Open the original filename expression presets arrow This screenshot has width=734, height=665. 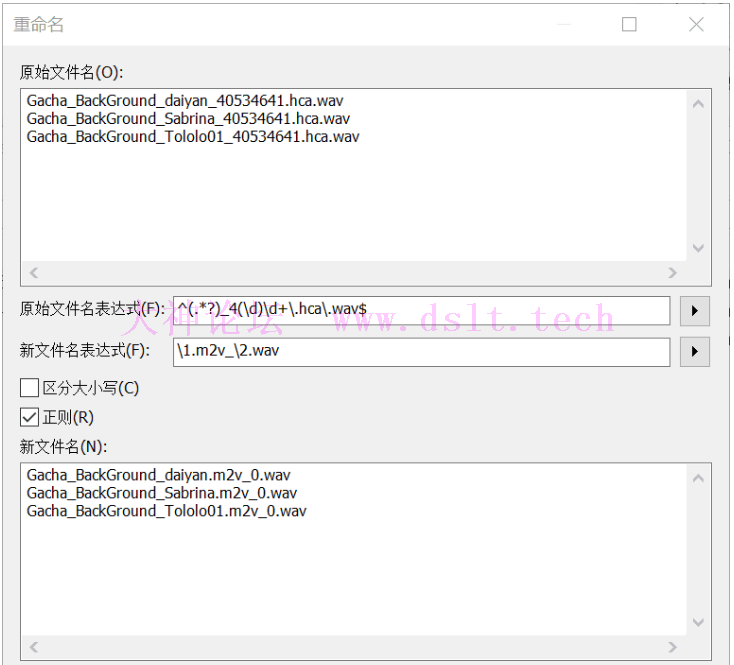[x=694, y=311]
